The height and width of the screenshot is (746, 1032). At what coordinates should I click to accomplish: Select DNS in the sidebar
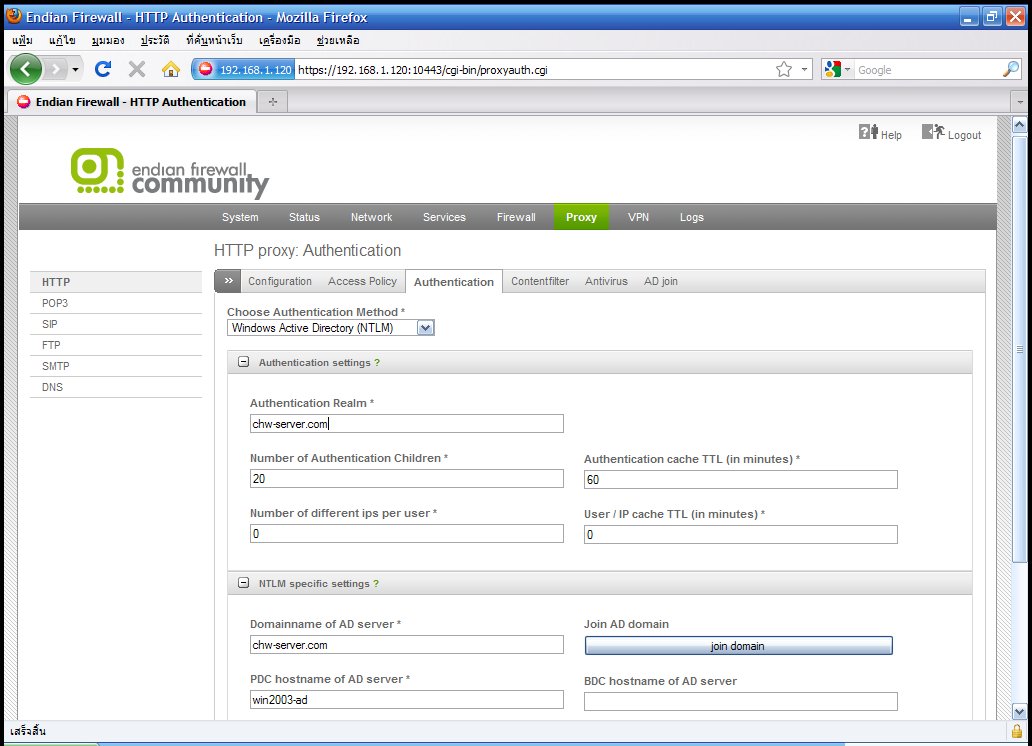tap(116, 387)
